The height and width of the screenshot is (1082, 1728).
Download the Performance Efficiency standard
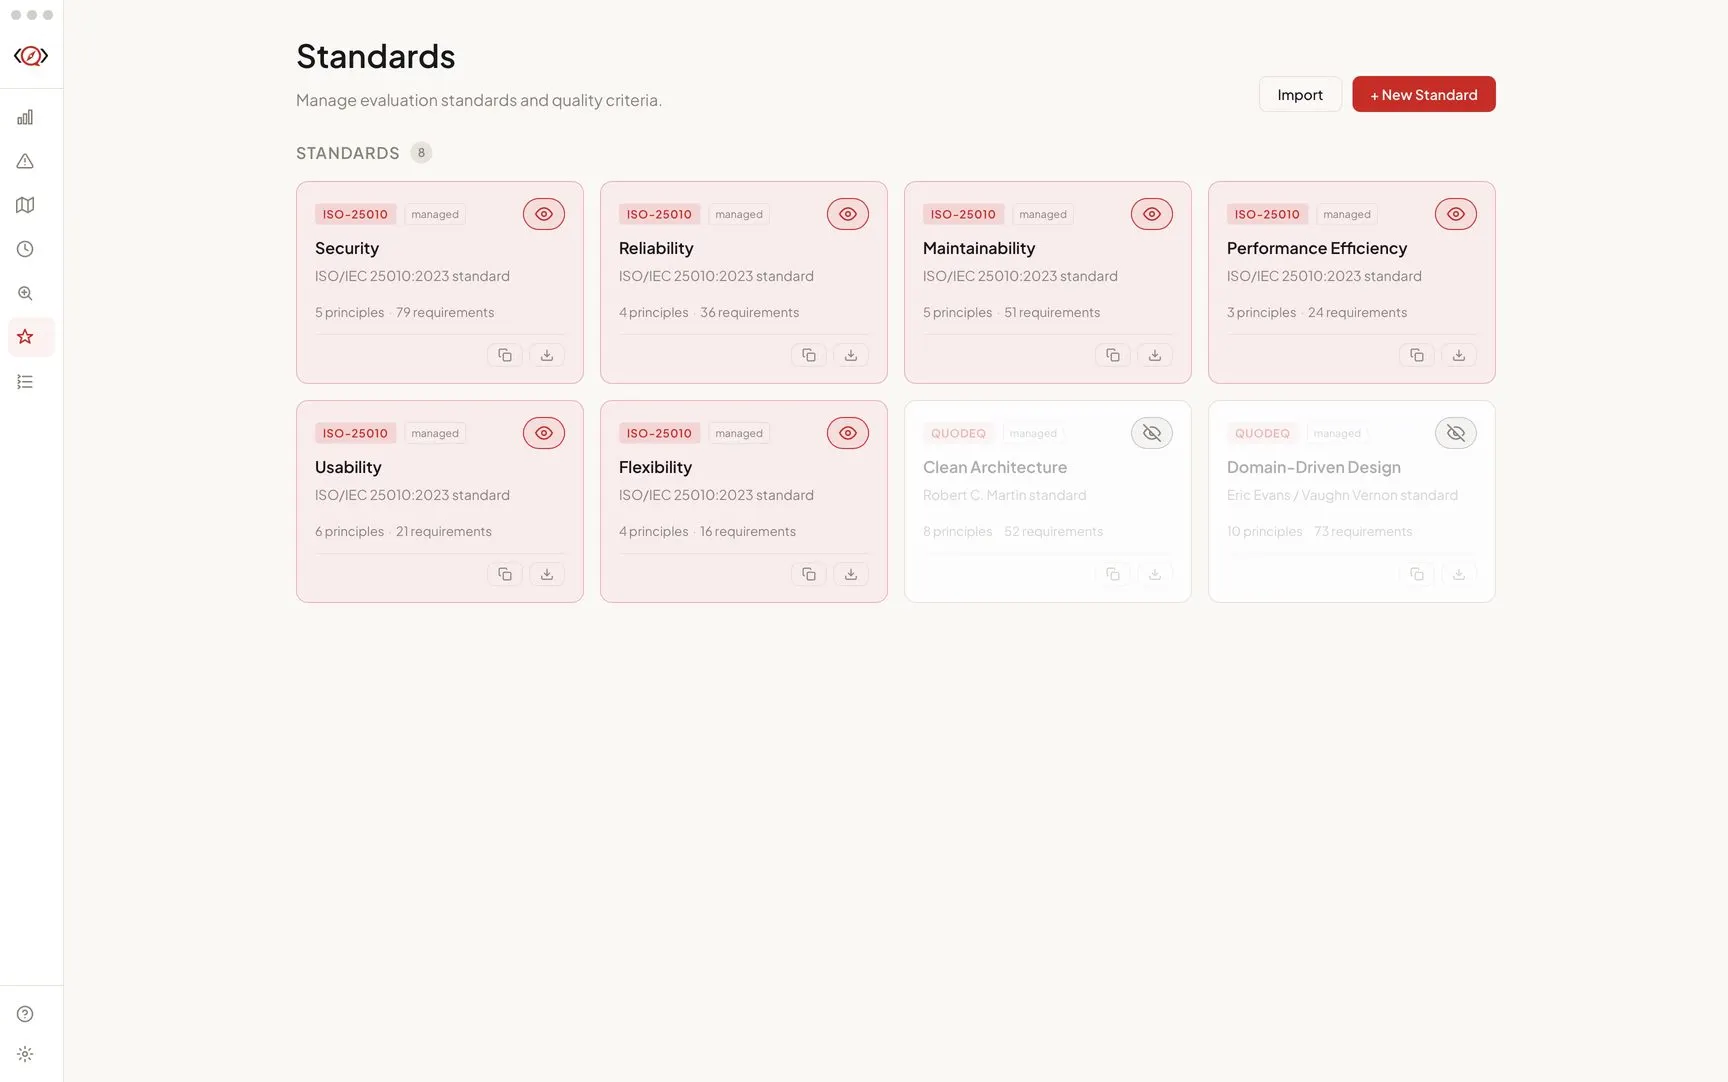(1459, 355)
